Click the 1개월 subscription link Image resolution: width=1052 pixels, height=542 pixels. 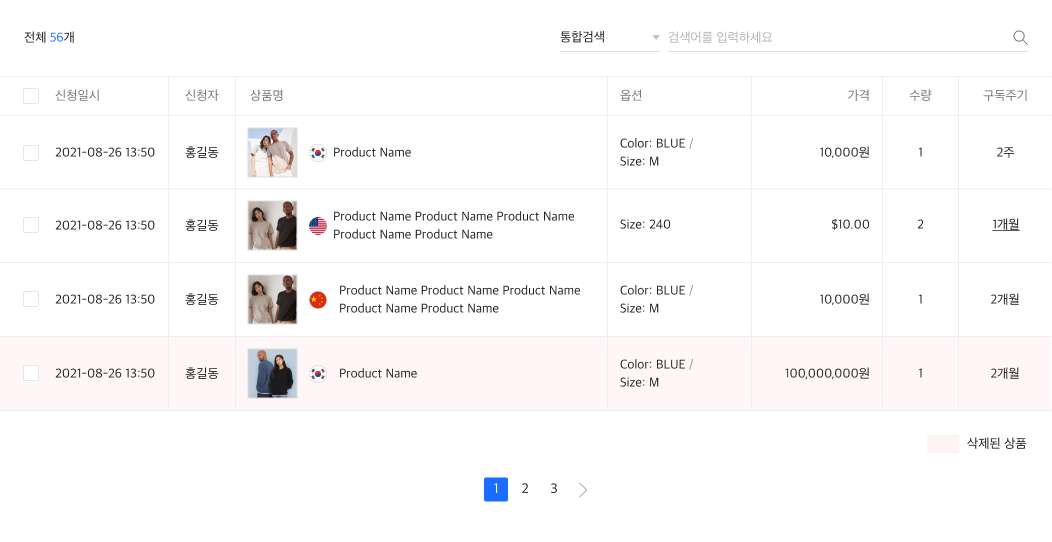click(x=1005, y=225)
